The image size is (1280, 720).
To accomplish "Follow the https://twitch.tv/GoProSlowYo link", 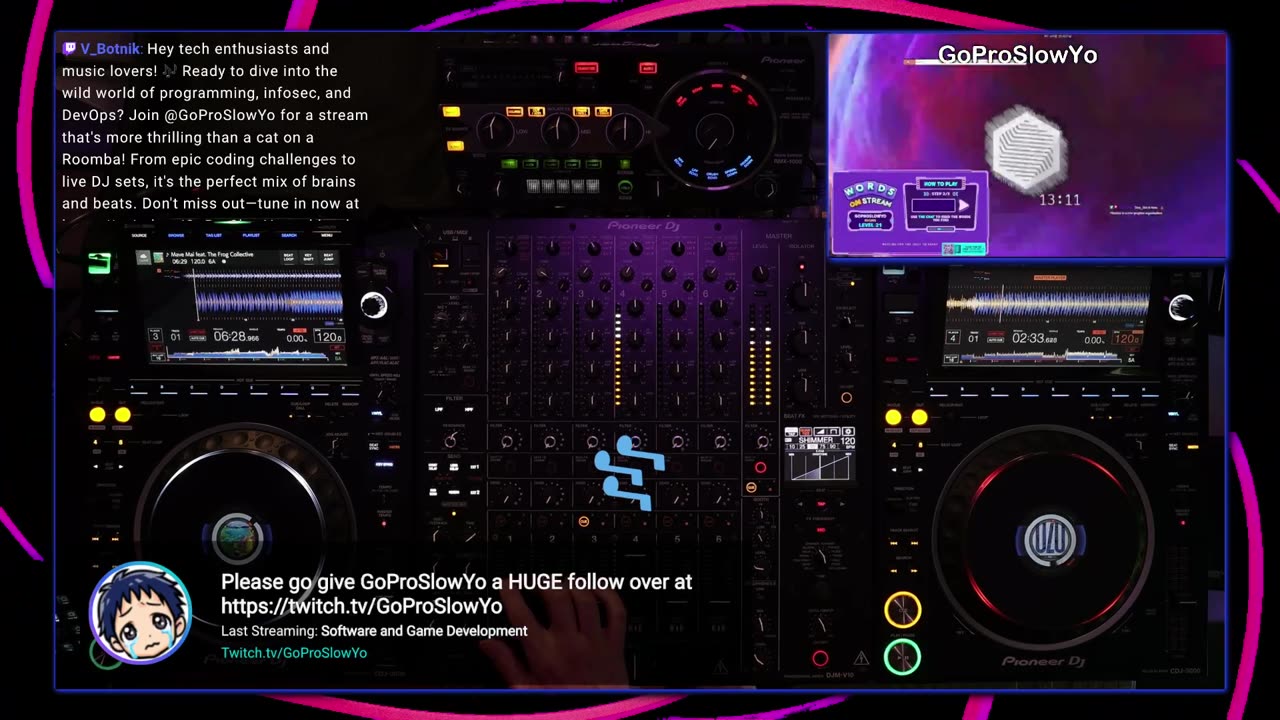I will click(361, 606).
